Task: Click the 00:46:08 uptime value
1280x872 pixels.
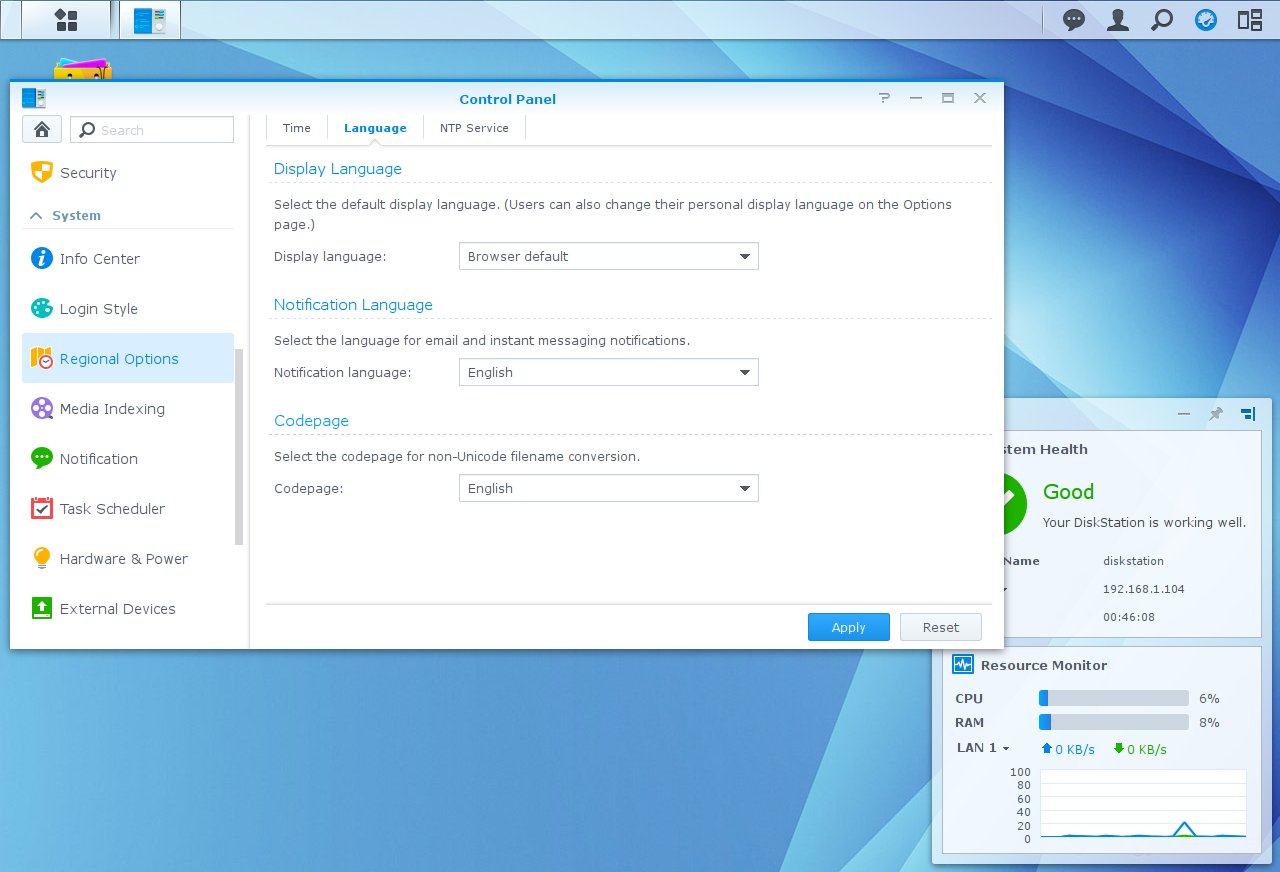Action: [x=1128, y=617]
